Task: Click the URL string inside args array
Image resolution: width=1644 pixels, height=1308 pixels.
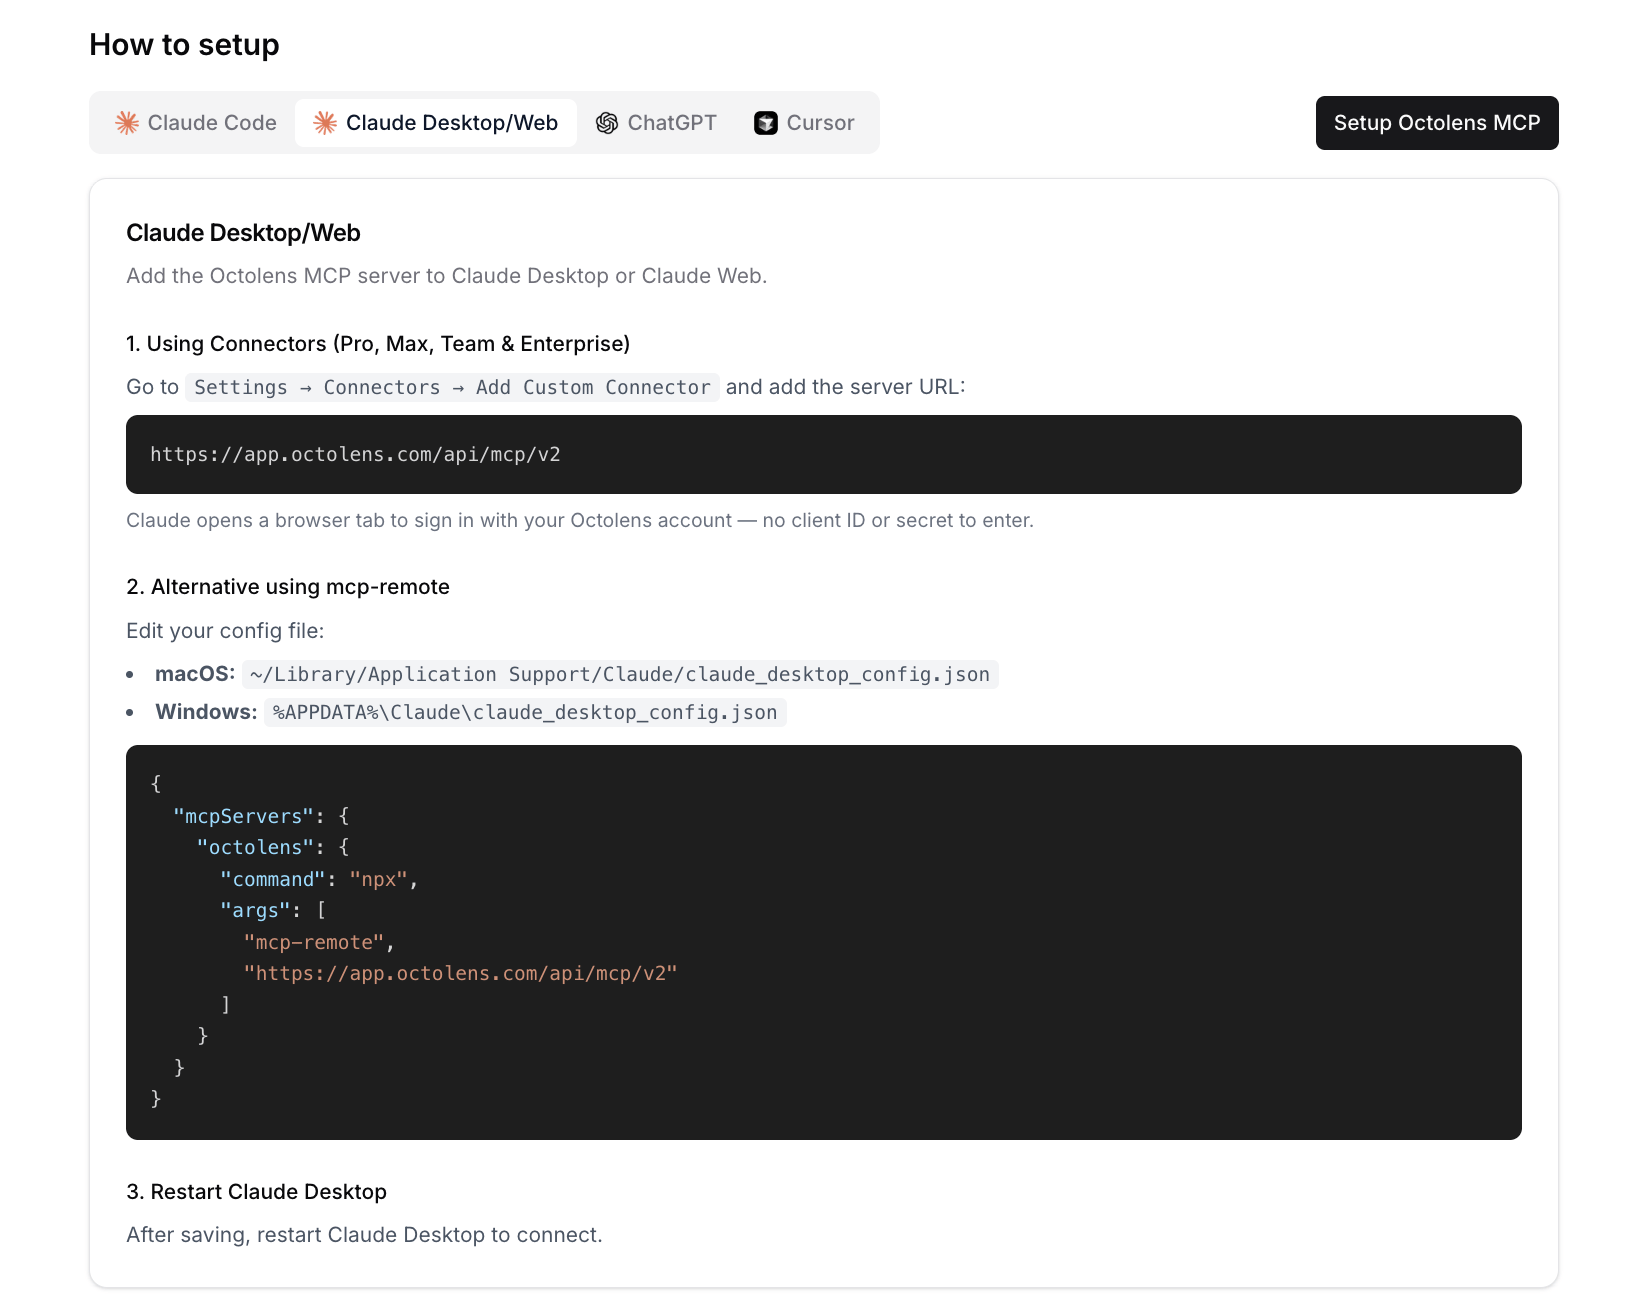Action: click(460, 973)
